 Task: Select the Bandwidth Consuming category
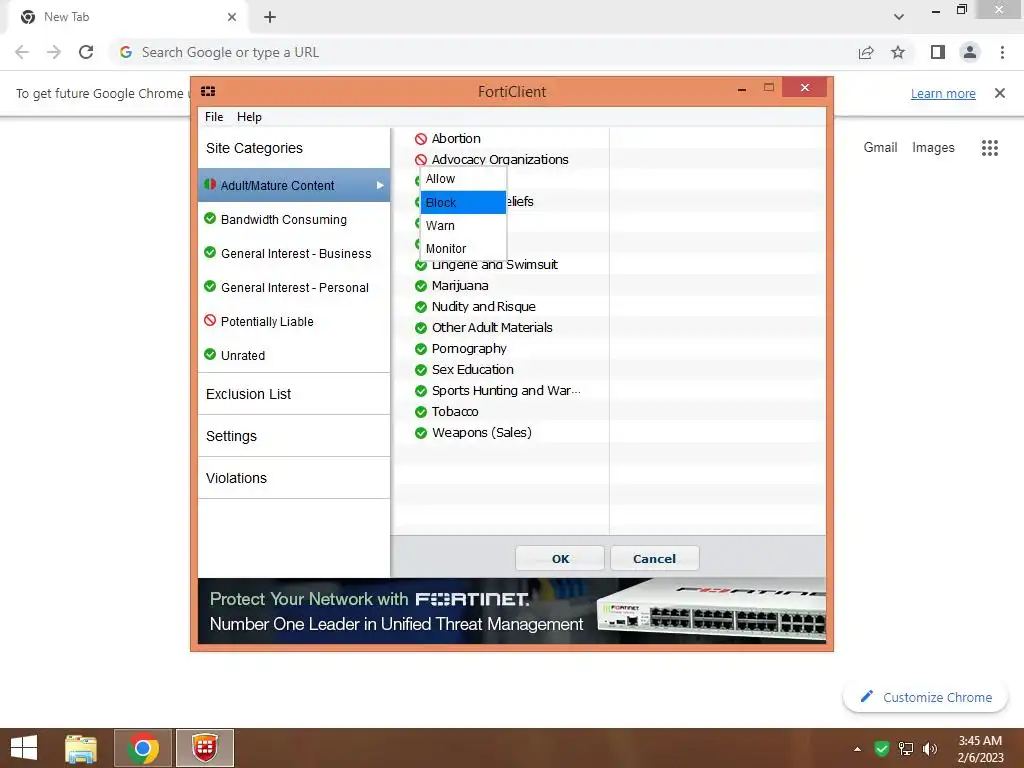[294, 219]
